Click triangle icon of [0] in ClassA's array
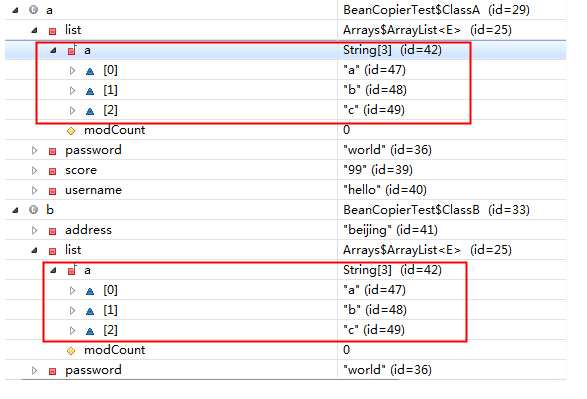The height and width of the screenshot is (399, 587). [x=90, y=71]
